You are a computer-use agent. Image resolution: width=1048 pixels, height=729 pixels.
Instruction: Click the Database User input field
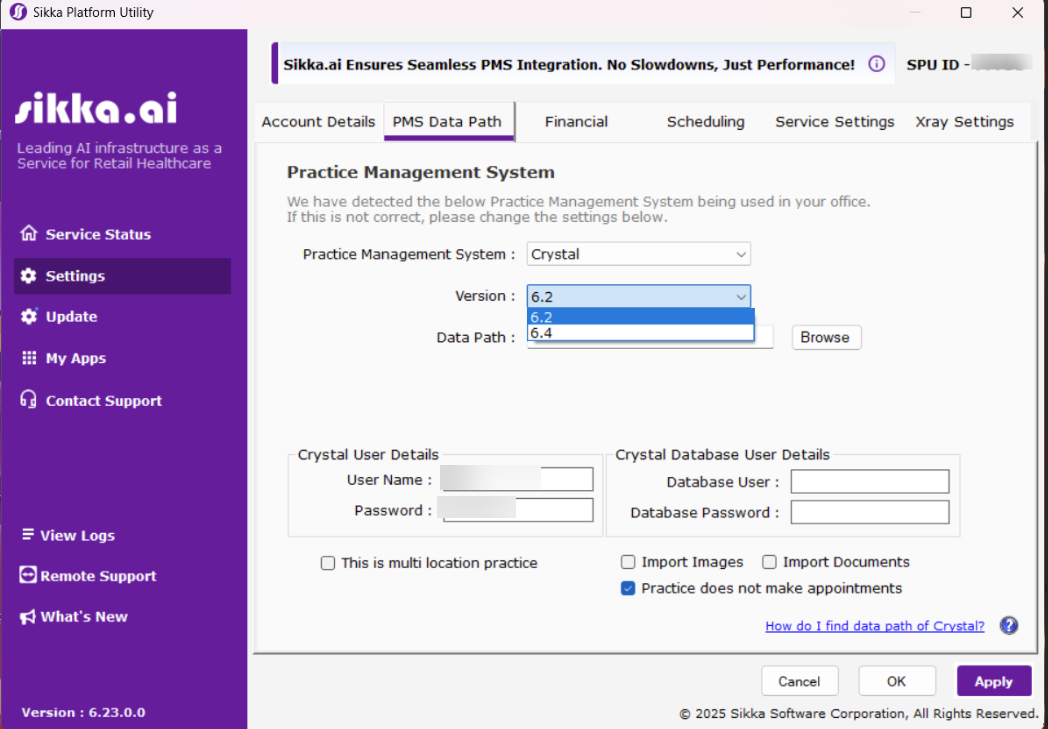(869, 482)
